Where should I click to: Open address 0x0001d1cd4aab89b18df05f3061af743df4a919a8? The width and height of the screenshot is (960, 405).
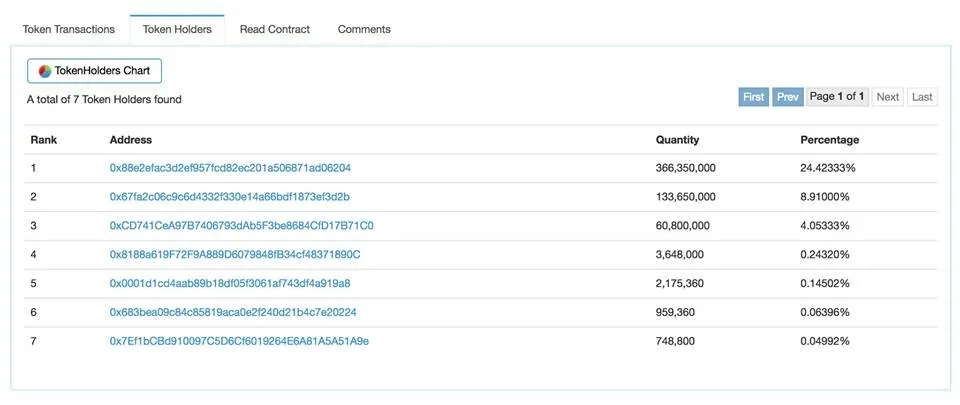pos(230,283)
